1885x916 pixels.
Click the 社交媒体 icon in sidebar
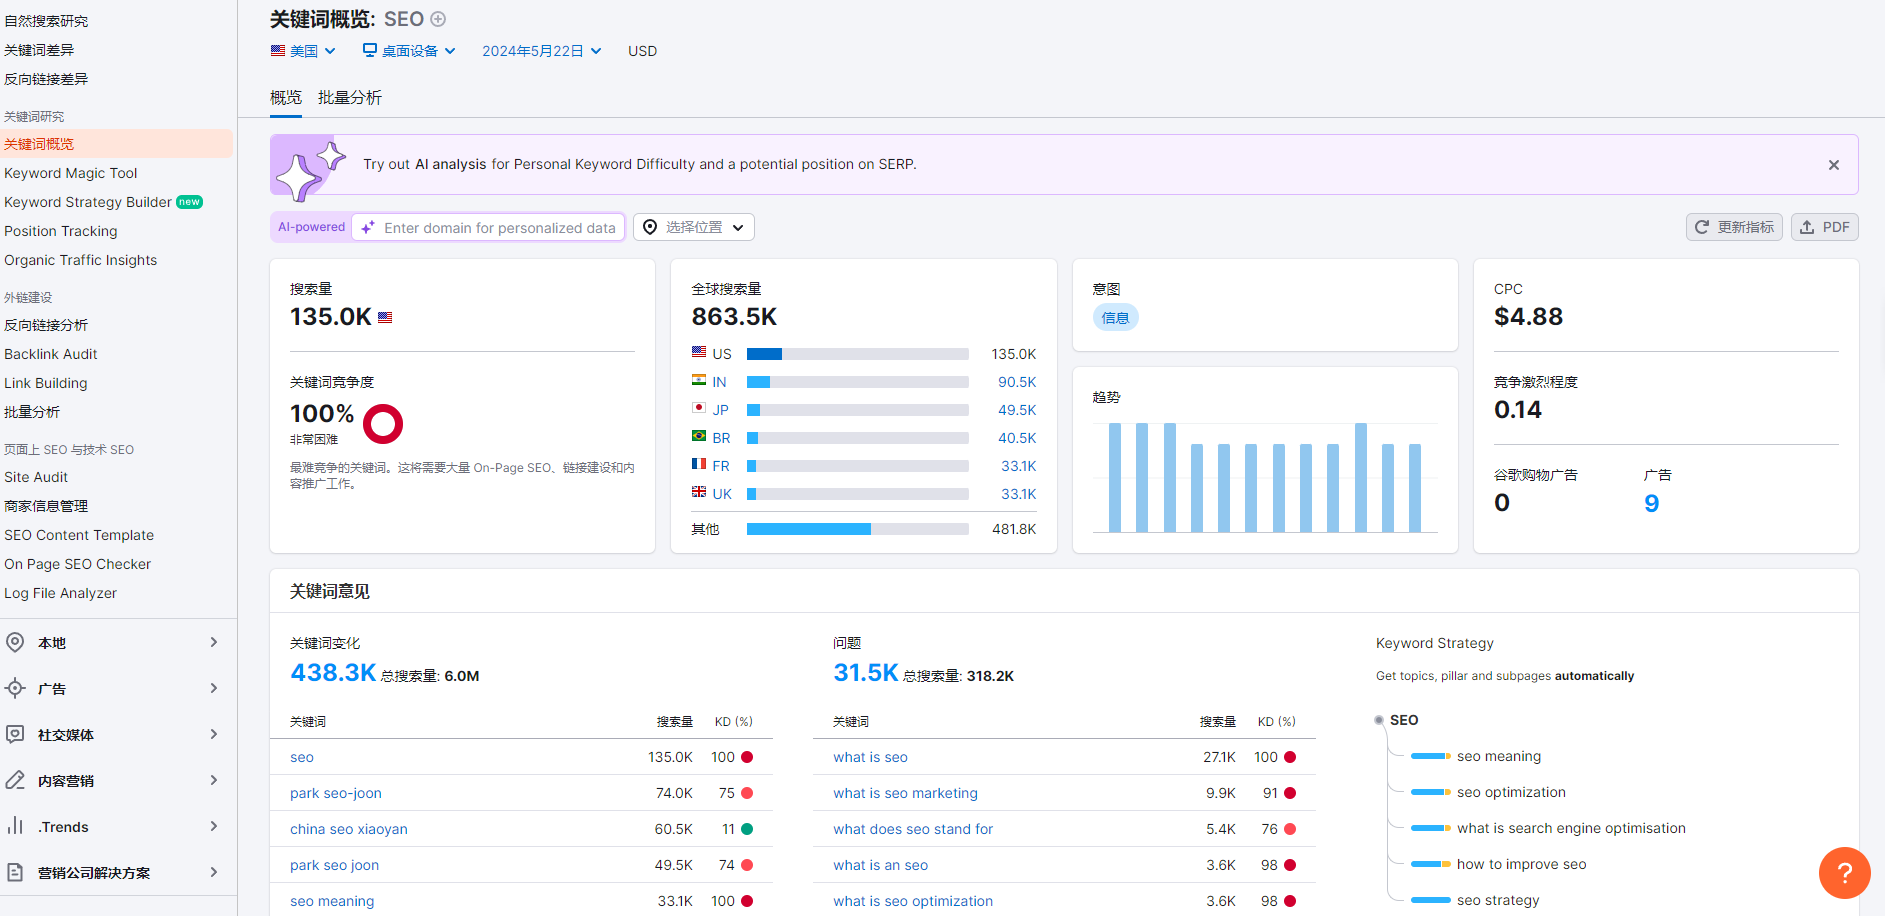[15, 734]
